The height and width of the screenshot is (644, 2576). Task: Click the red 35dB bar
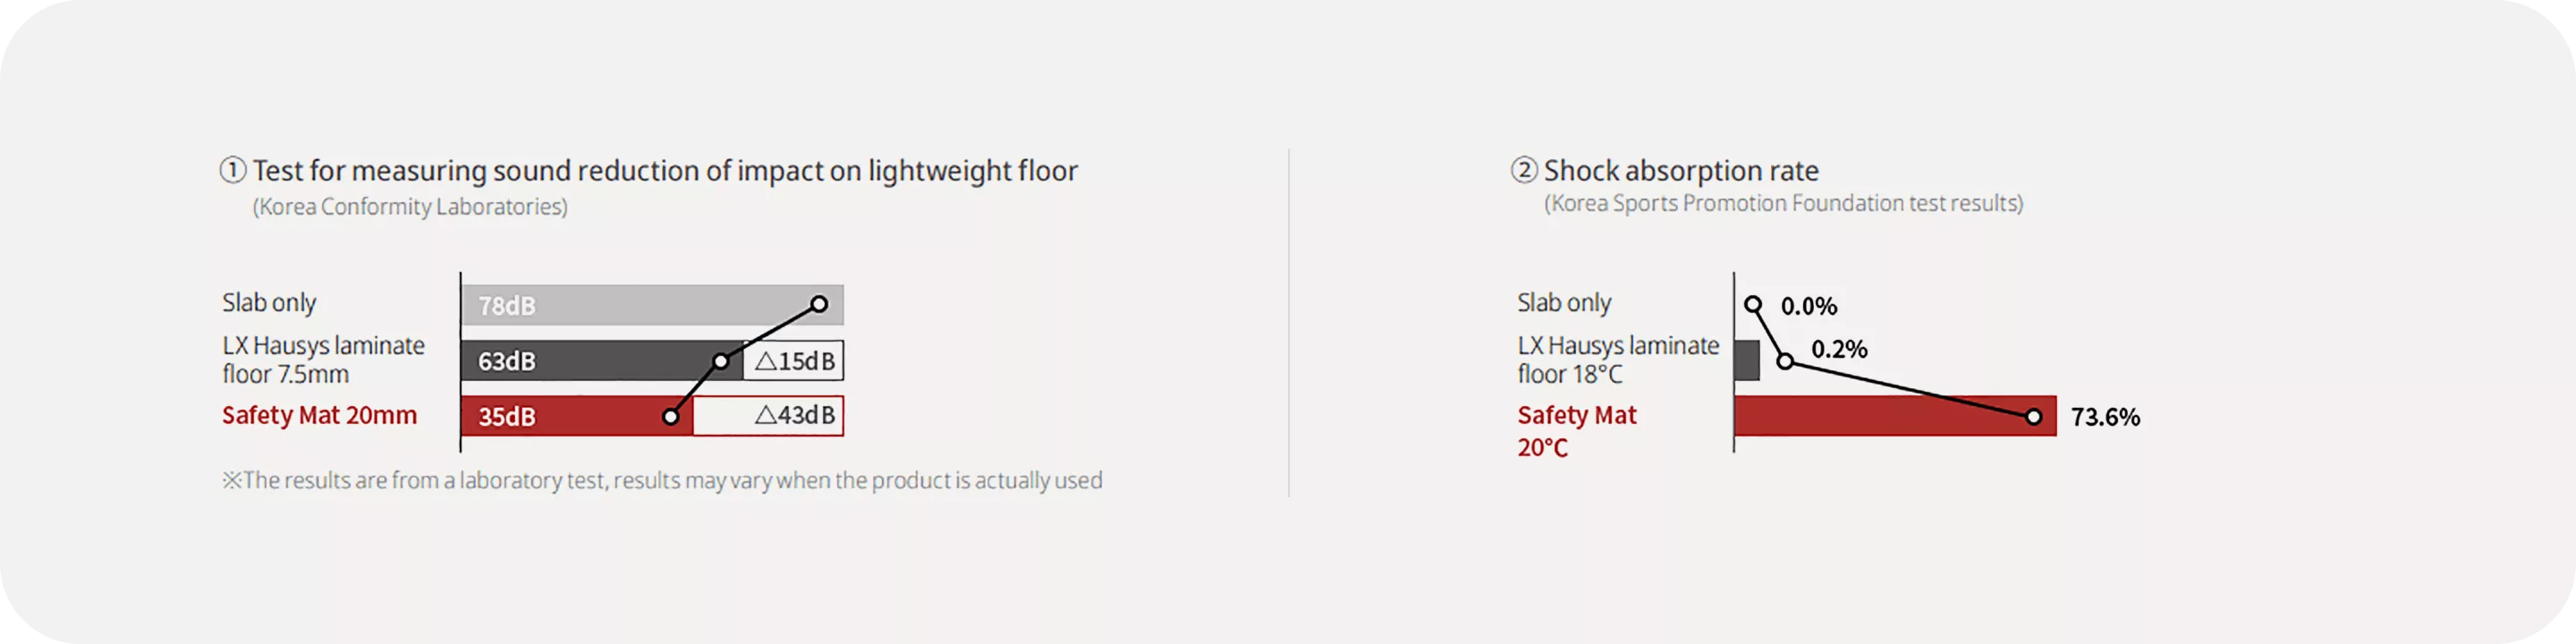click(x=577, y=416)
